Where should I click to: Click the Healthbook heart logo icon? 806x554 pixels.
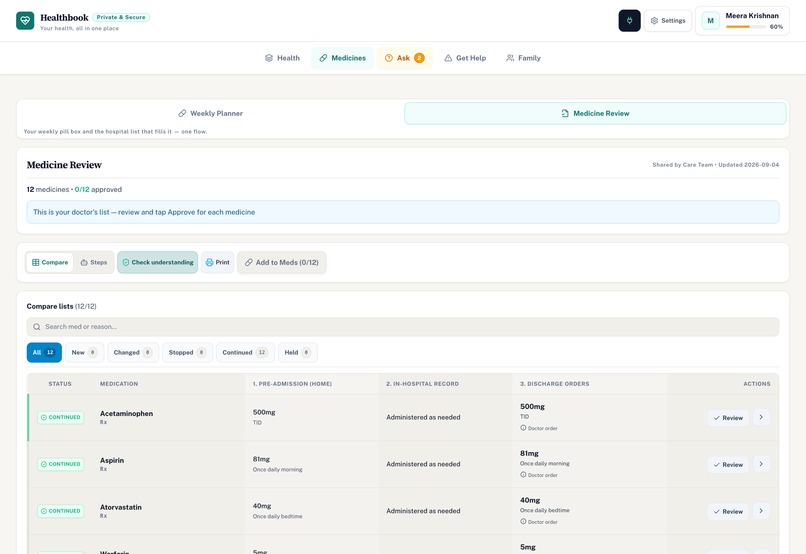click(25, 21)
